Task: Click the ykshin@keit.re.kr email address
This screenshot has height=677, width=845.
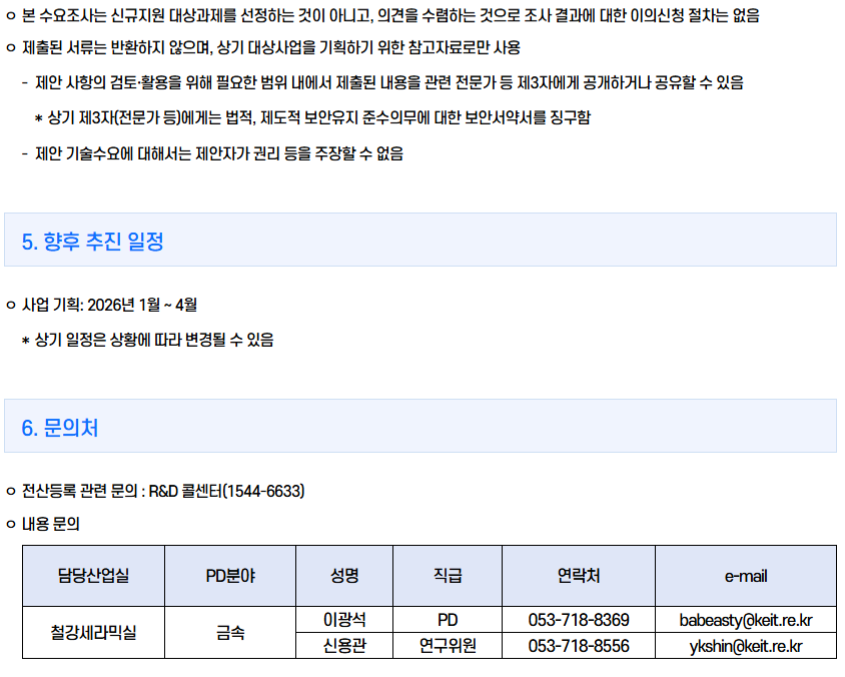Action: click(745, 646)
